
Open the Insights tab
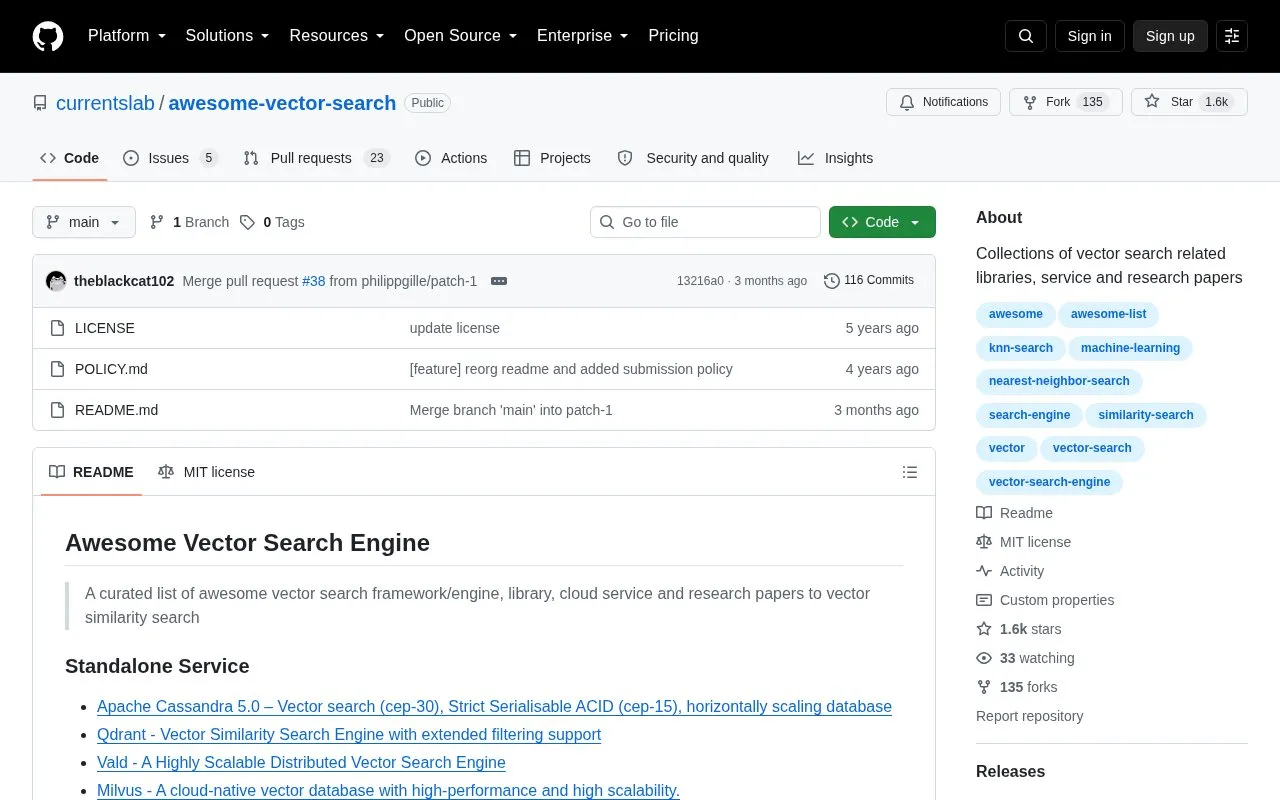pos(836,158)
